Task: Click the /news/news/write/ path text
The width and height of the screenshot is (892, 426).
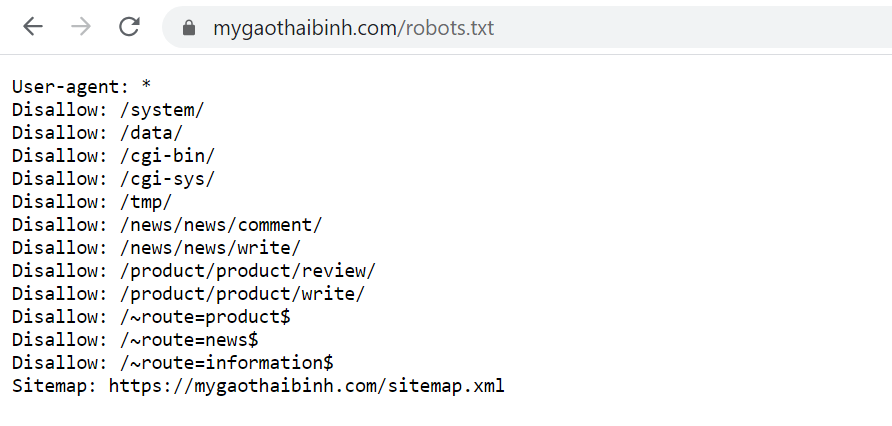Action: click(210, 248)
